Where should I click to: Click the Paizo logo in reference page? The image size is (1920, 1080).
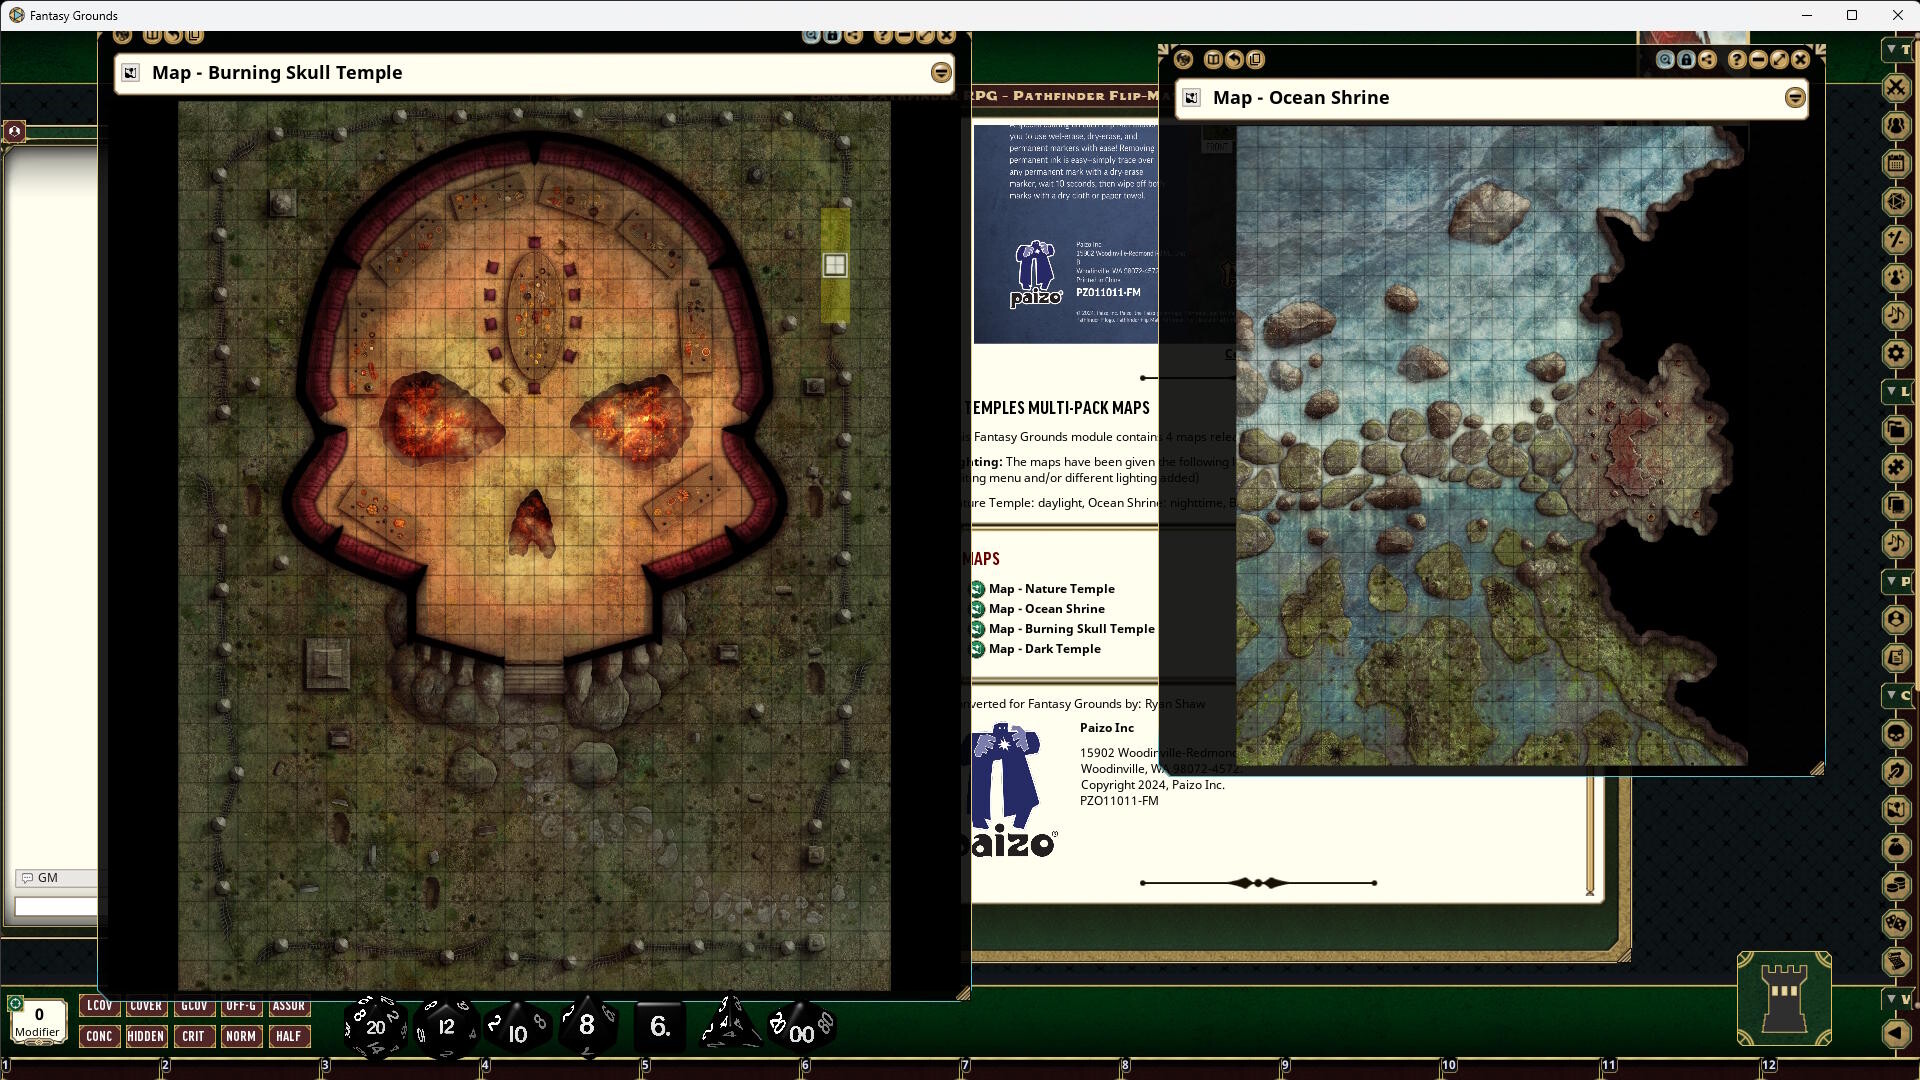(1012, 790)
